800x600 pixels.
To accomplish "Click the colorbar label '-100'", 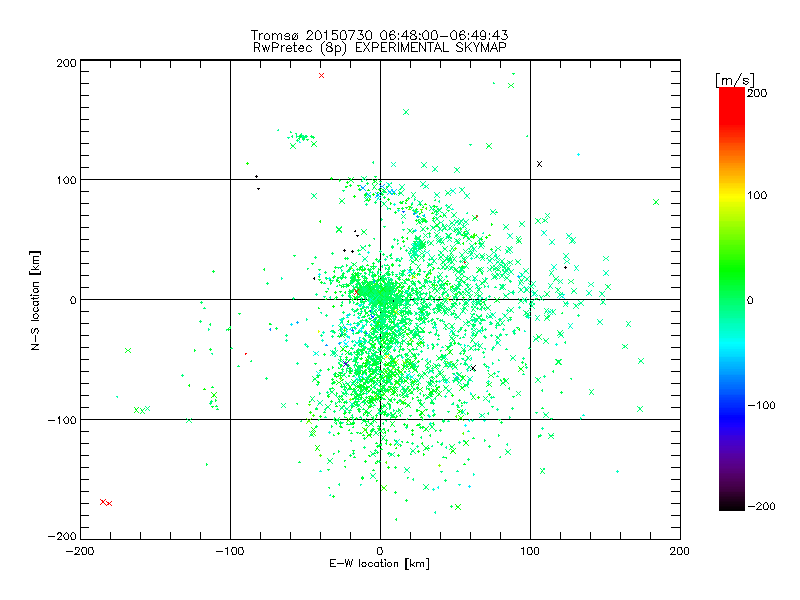I will click(x=761, y=406).
